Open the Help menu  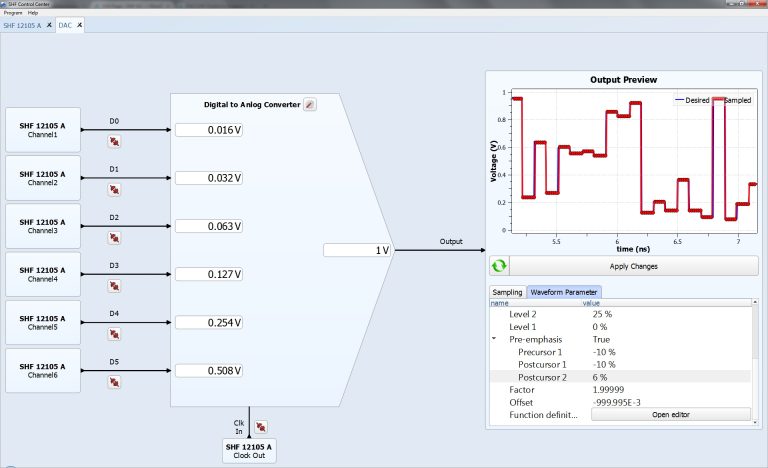[33, 12]
